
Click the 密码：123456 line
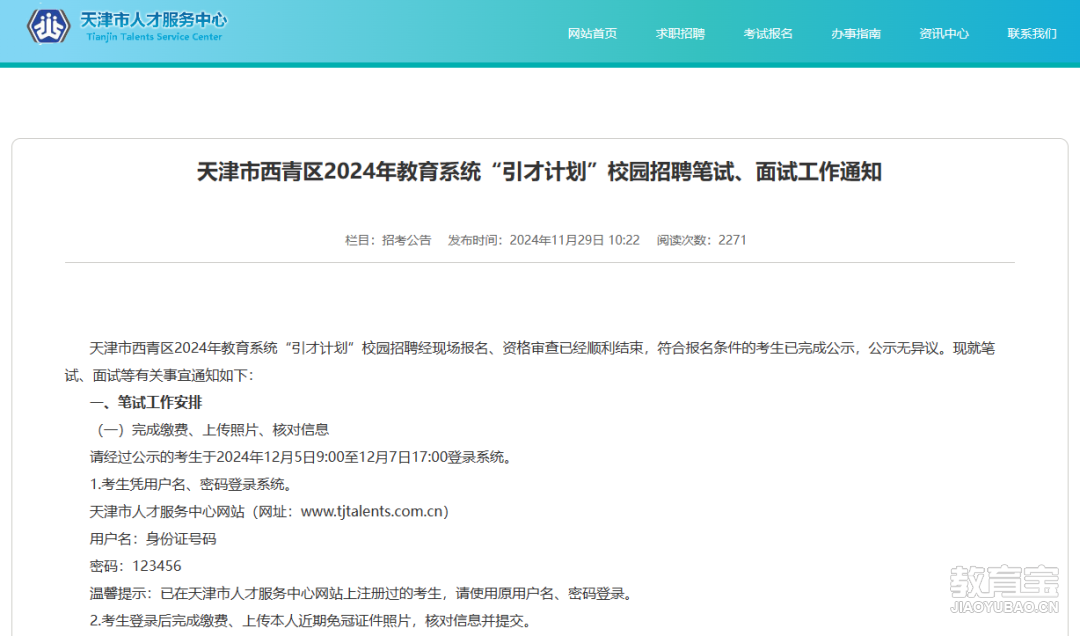pos(136,566)
